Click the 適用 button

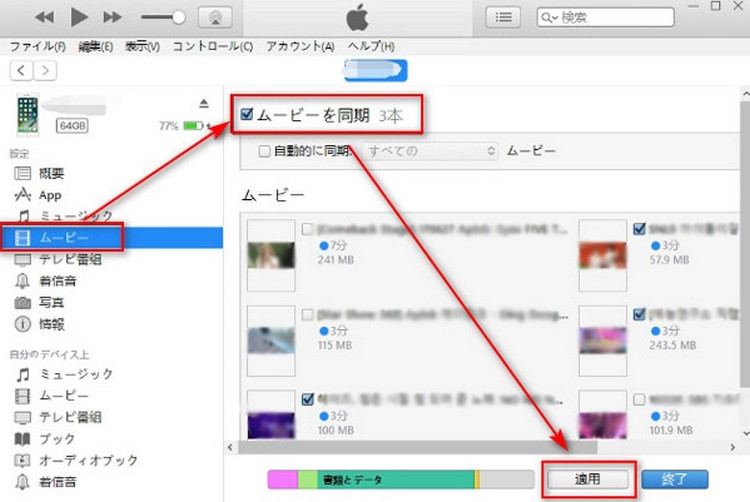point(586,479)
